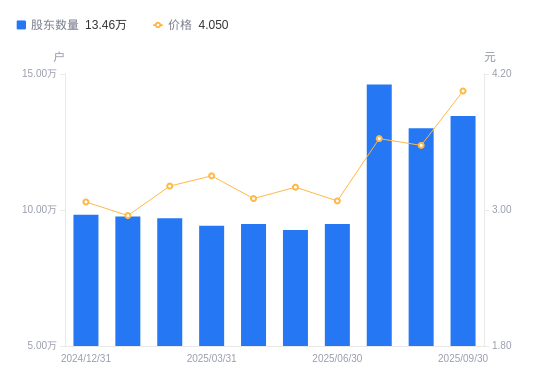Screen dimensions: 550x381
Task: Click the 2025/06/30 axis date label
Action: pos(337,358)
